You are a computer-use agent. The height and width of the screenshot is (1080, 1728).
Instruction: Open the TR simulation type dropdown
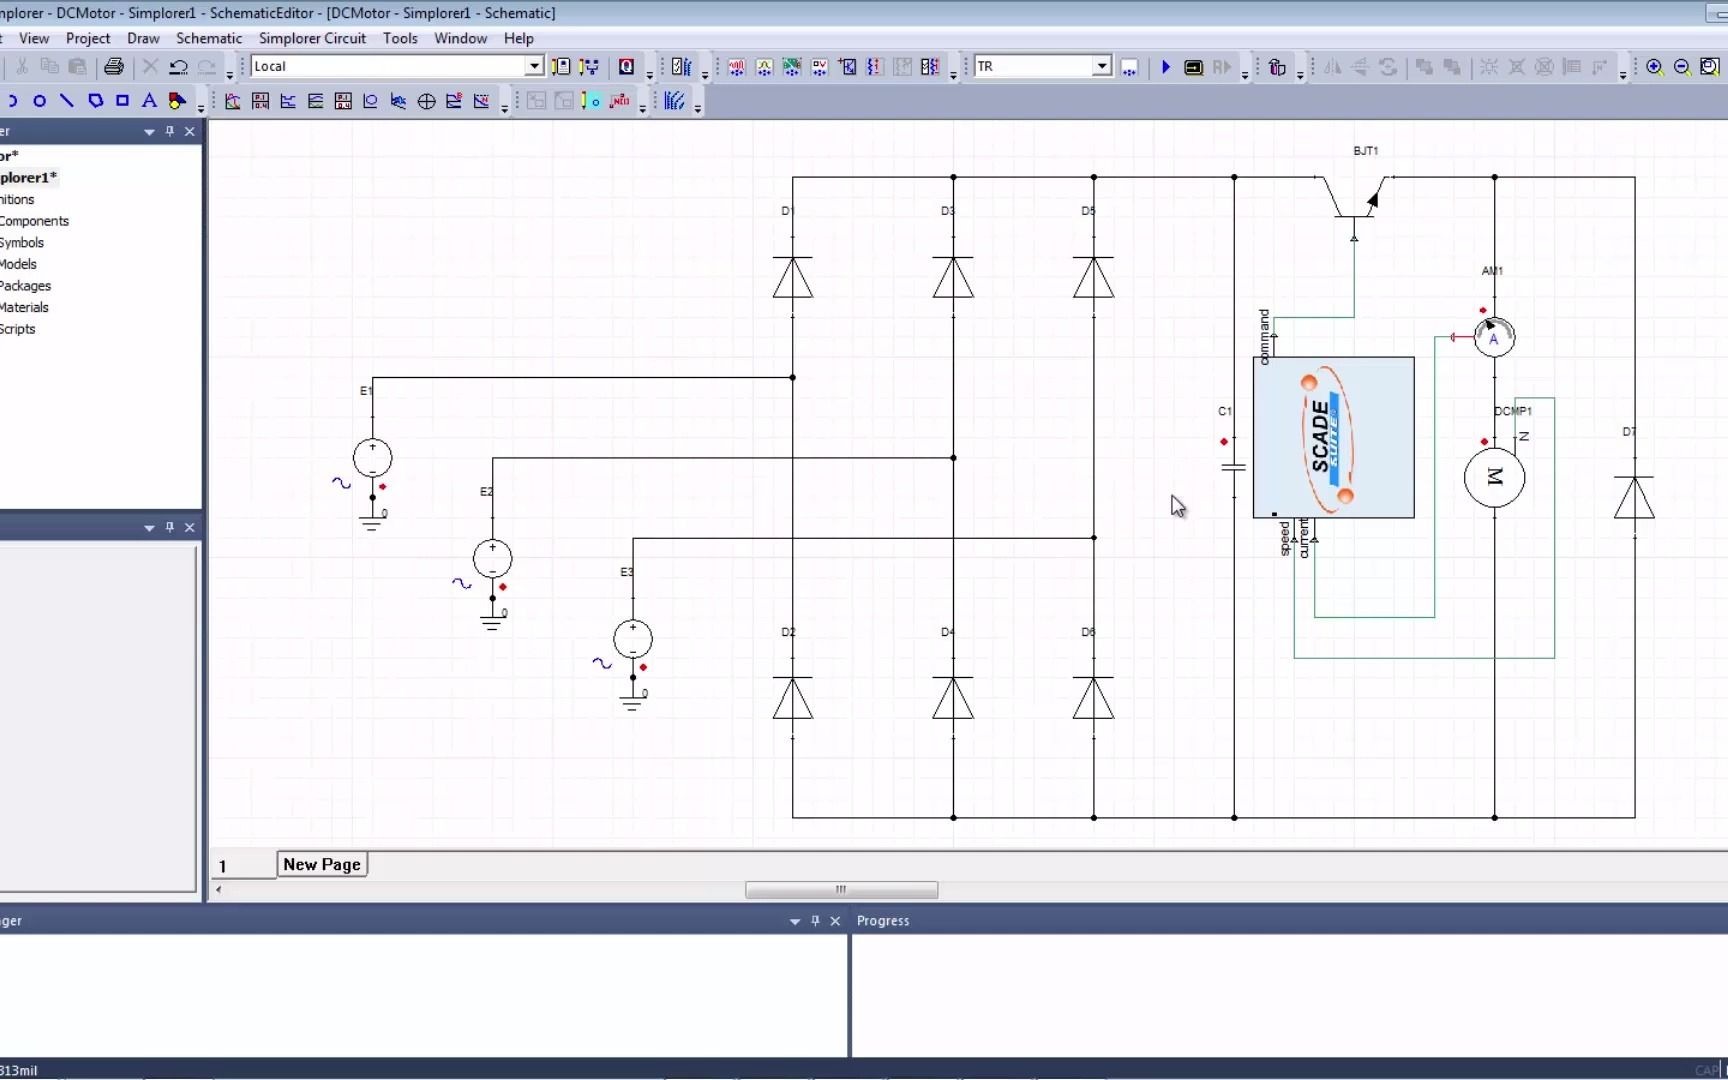coord(1100,65)
